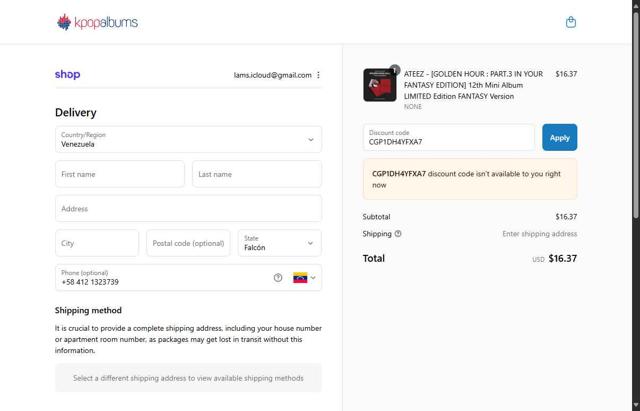Click the City input field
Viewport: 640px width, 411px height.
[97, 243]
